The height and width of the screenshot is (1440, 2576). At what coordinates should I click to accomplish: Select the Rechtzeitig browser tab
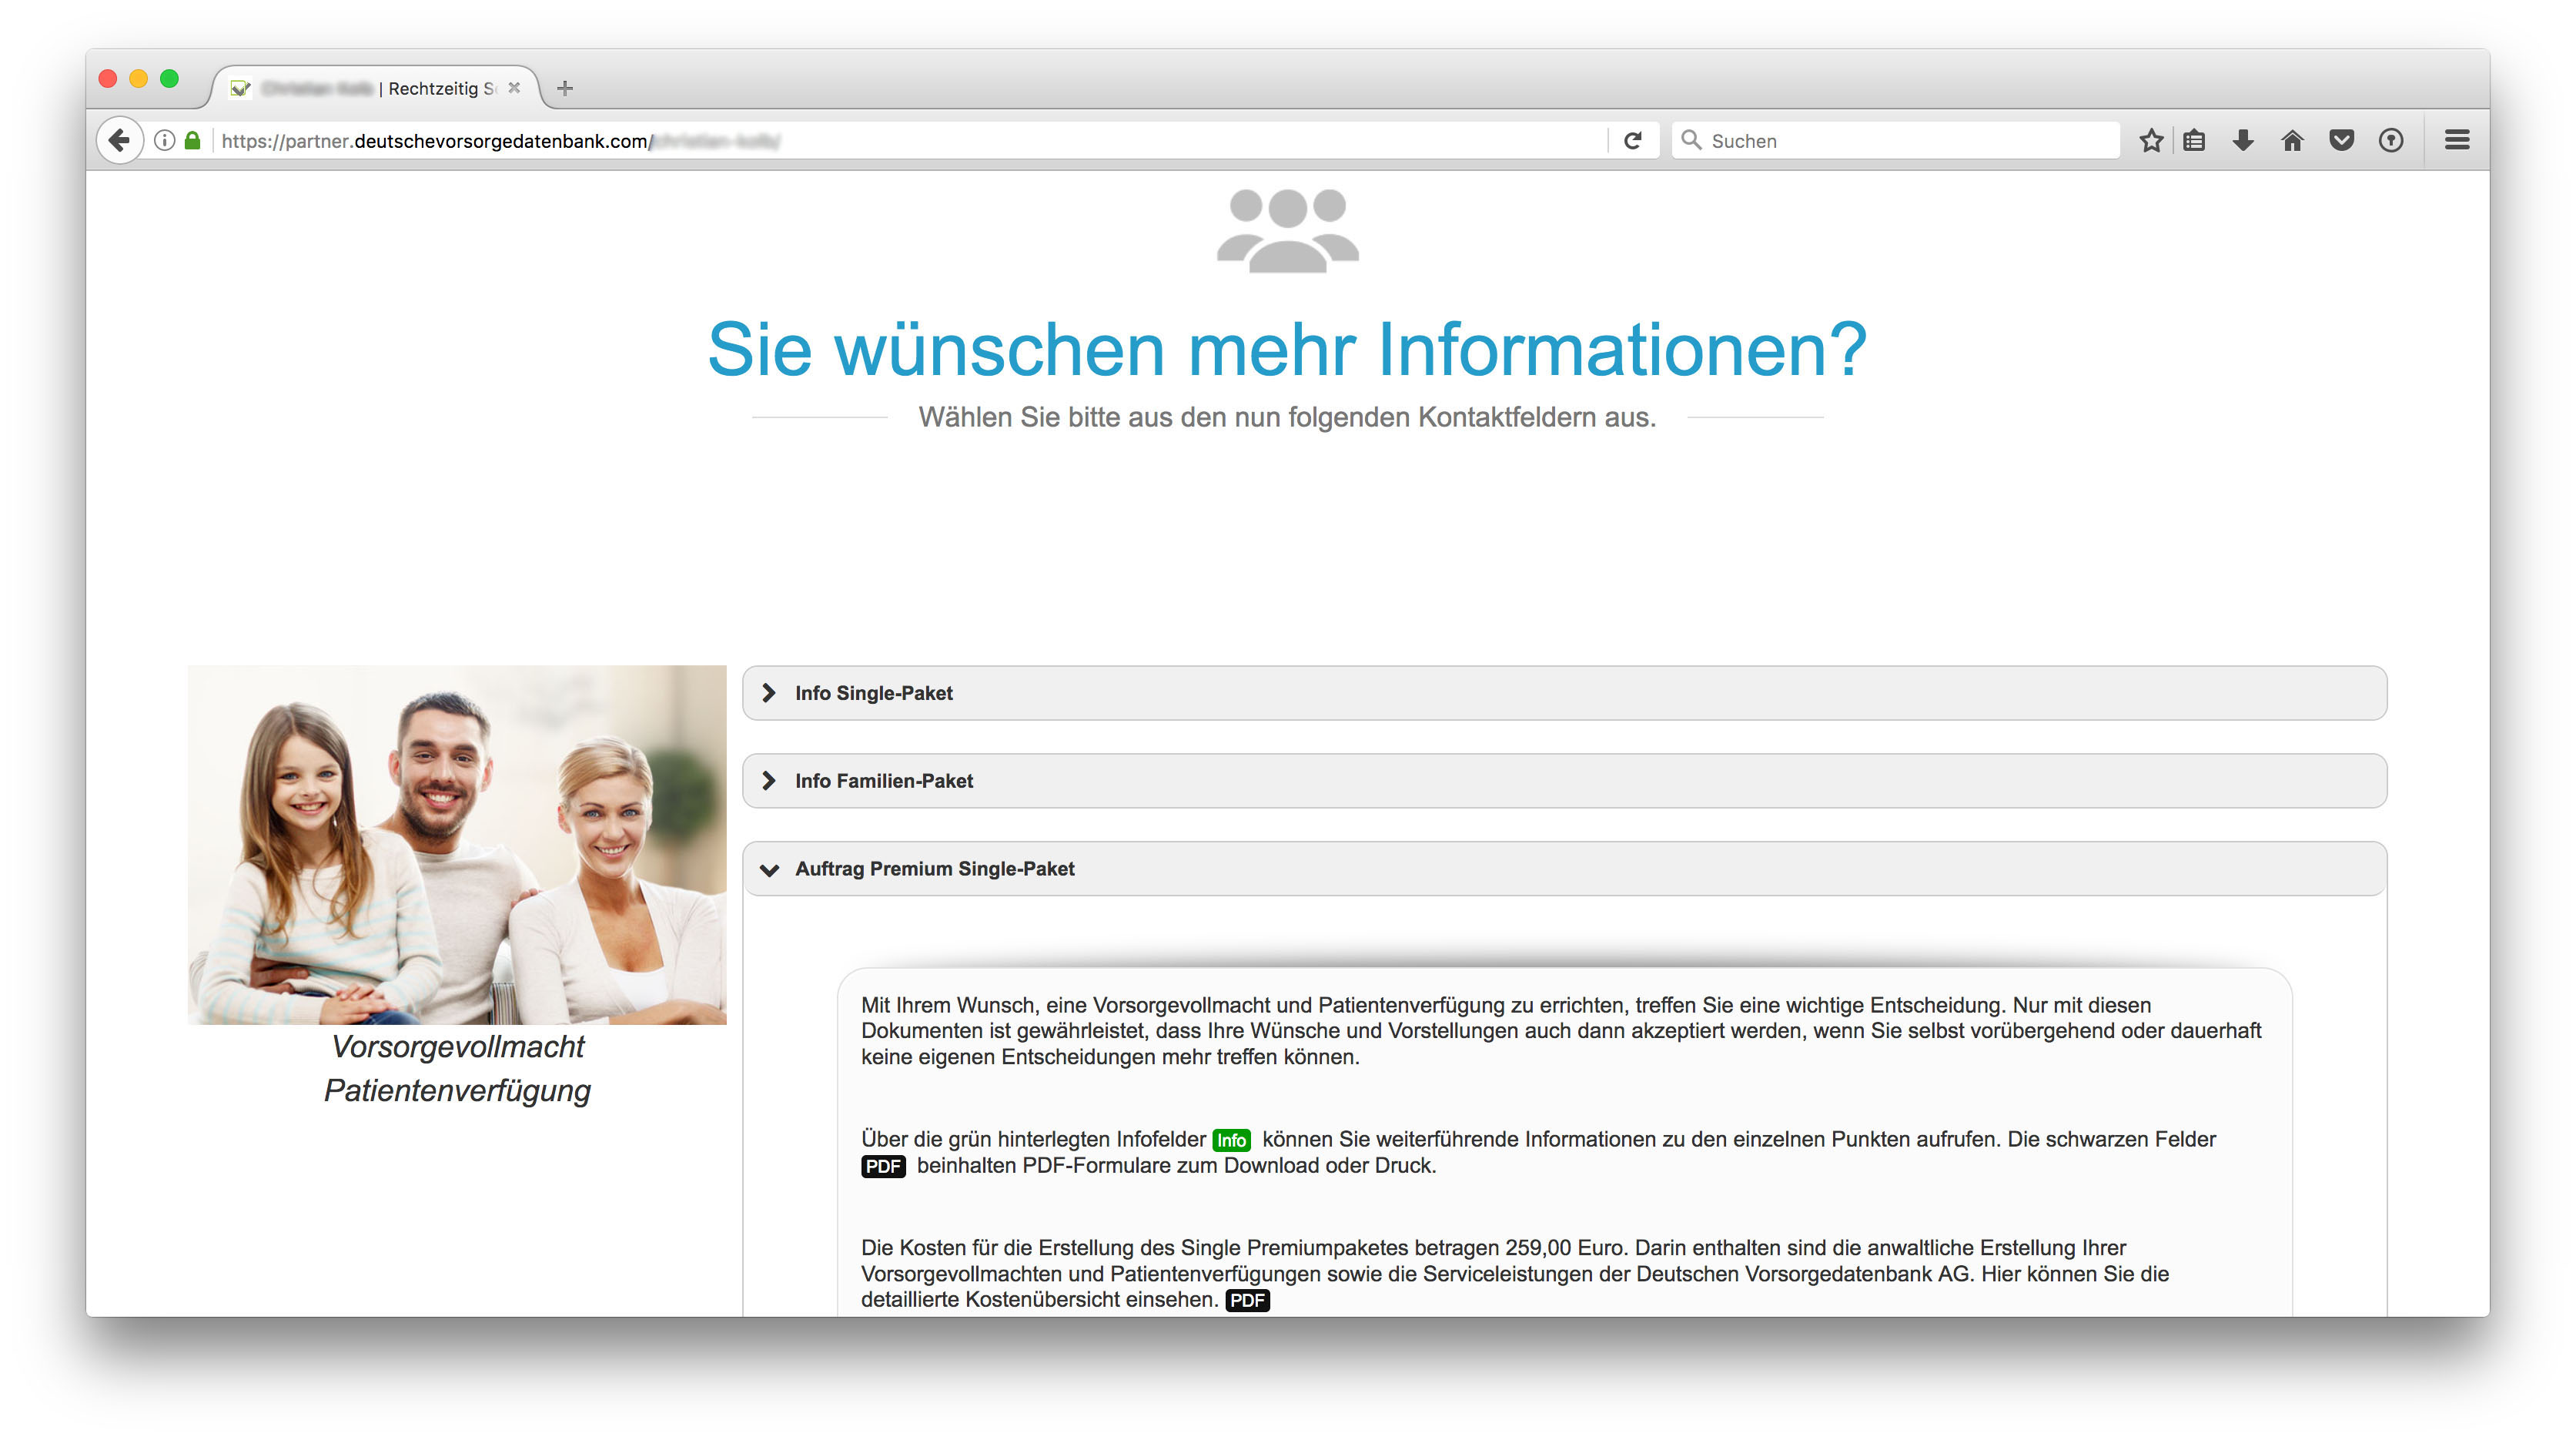(x=375, y=88)
